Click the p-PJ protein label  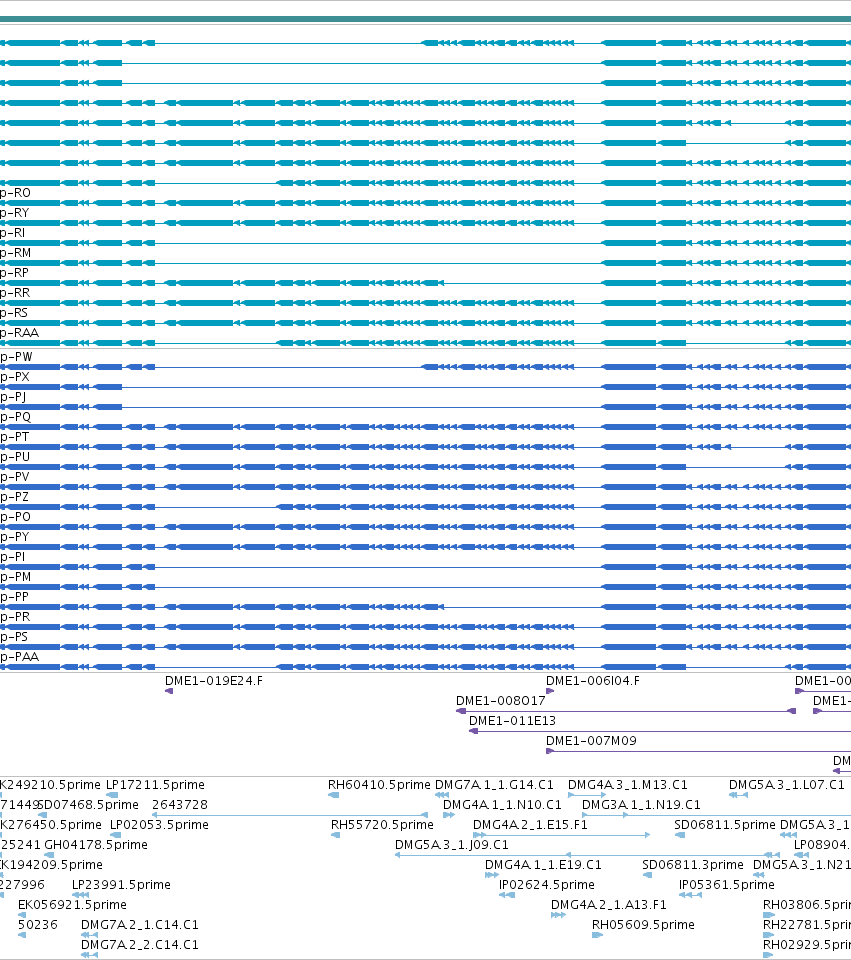[x=13, y=397]
